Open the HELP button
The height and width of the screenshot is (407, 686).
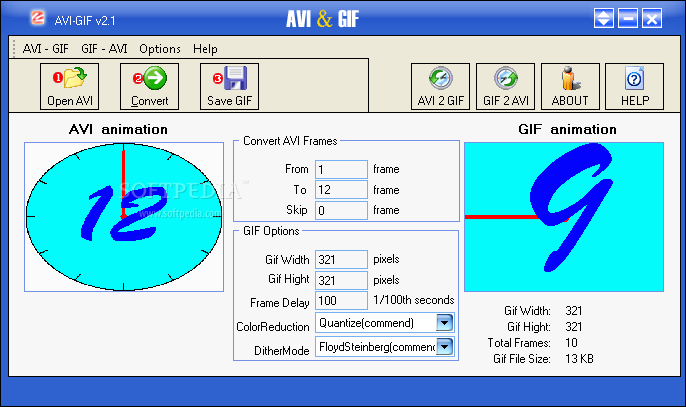634,86
